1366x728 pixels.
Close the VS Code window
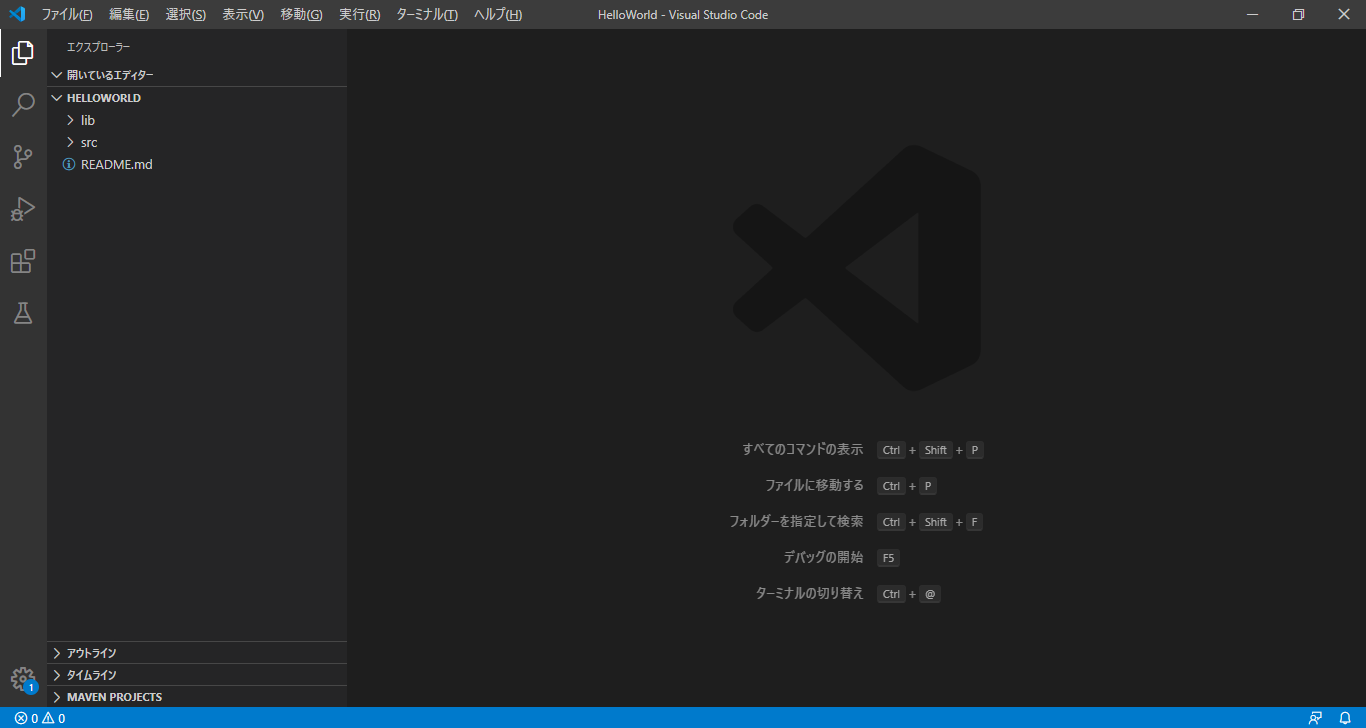[x=1344, y=14]
